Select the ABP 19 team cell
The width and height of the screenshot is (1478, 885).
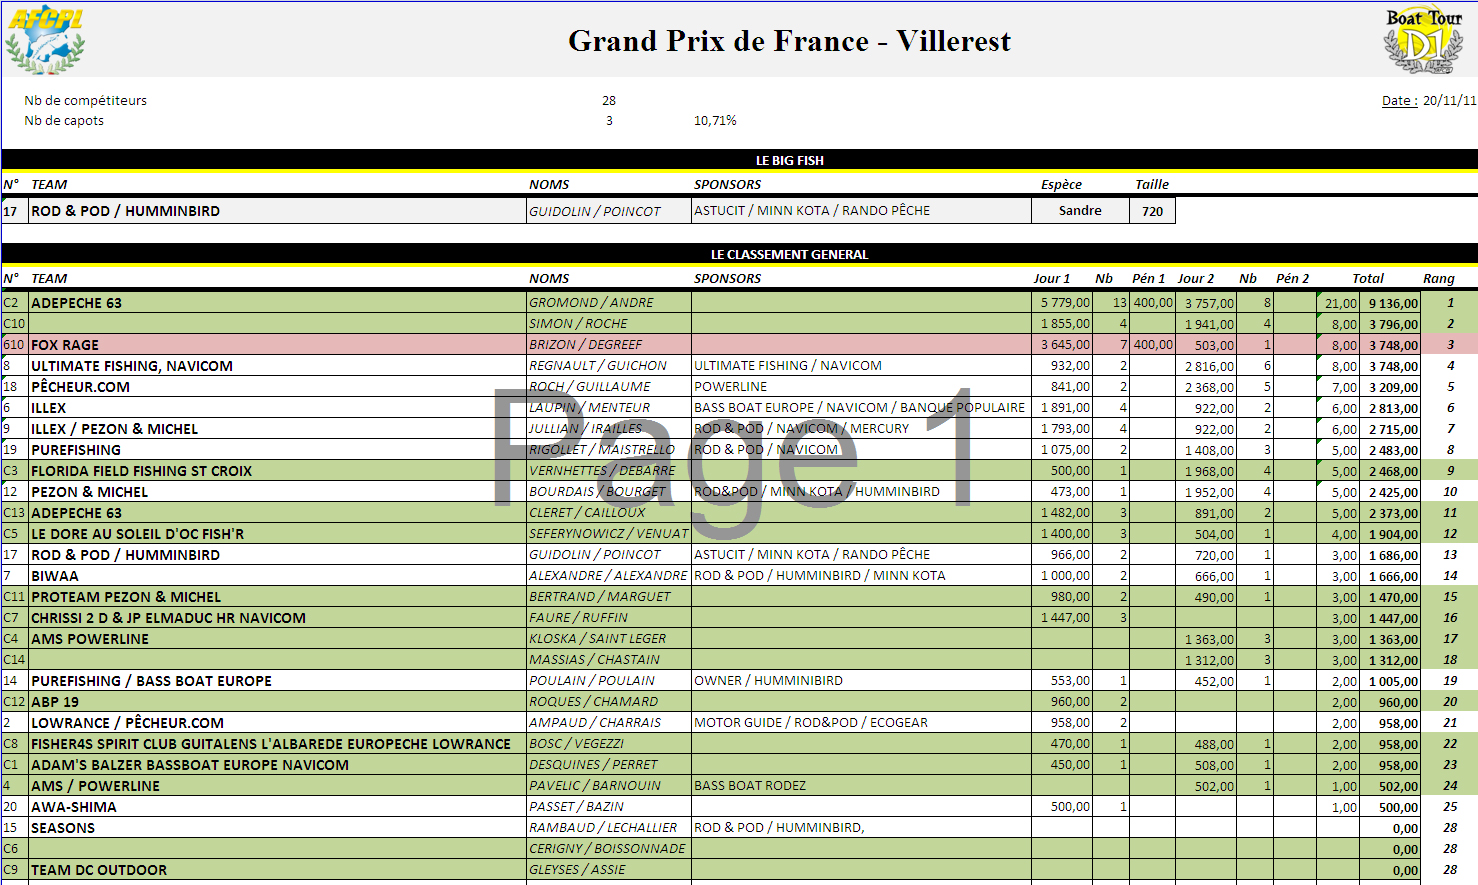point(278,701)
